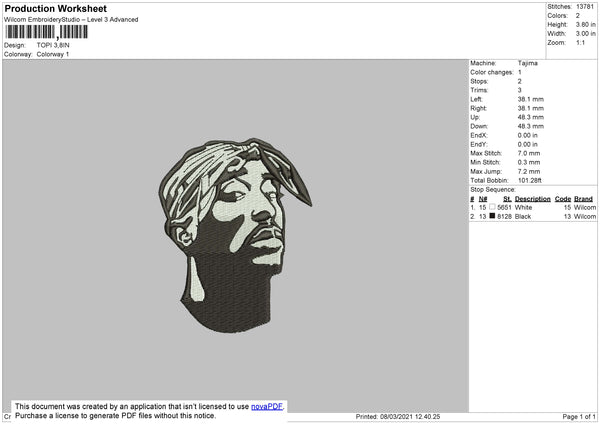Viewport: 600px width, 424px height.
Task: Select the Max Stitch value 7.0 mm
Action: pos(529,153)
